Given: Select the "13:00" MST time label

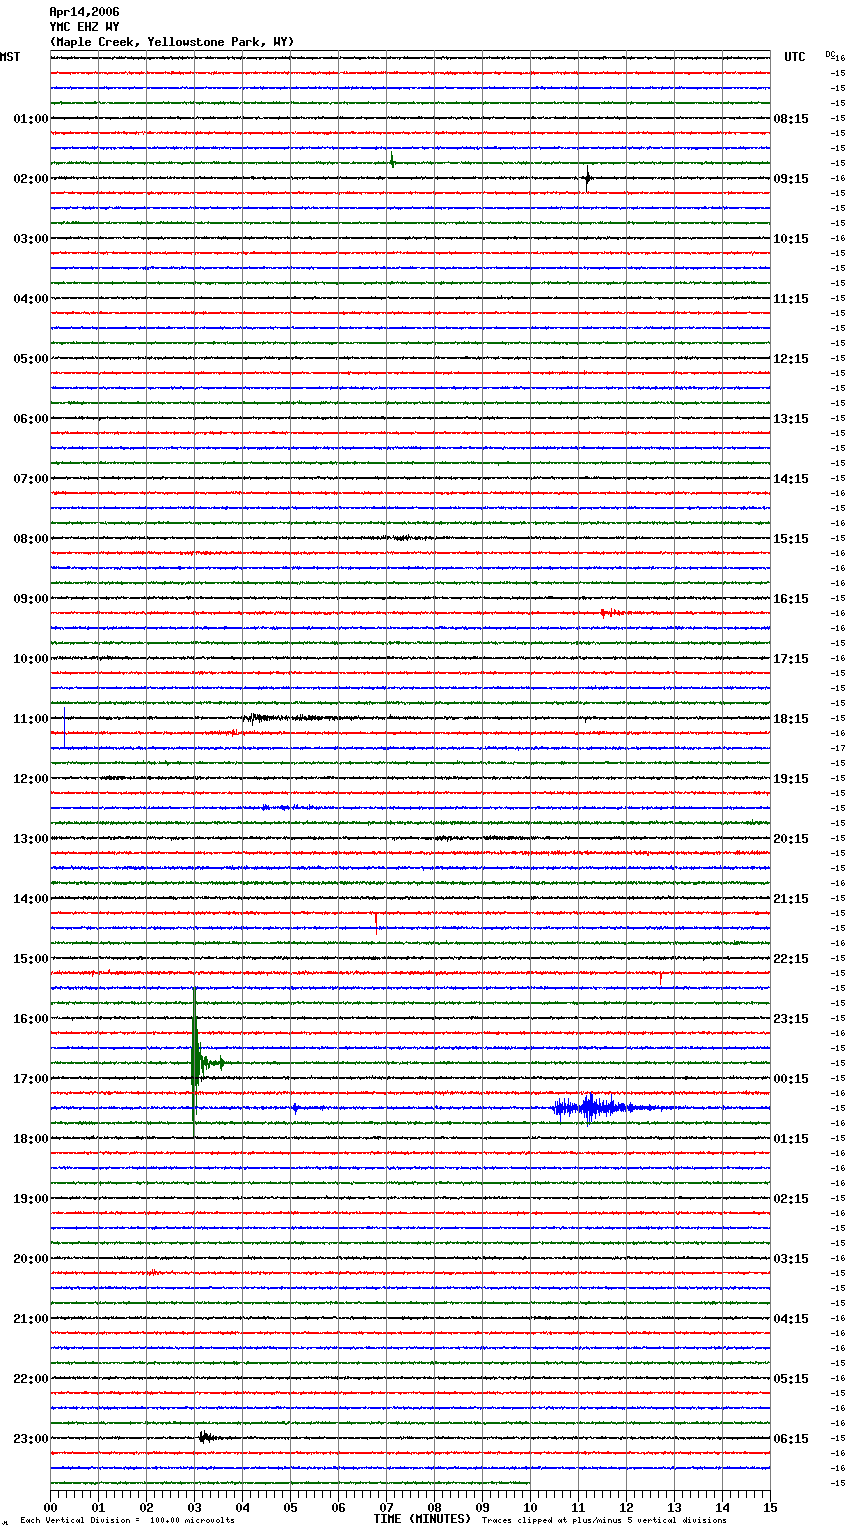Looking at the screenshot, I should [31, 839].
